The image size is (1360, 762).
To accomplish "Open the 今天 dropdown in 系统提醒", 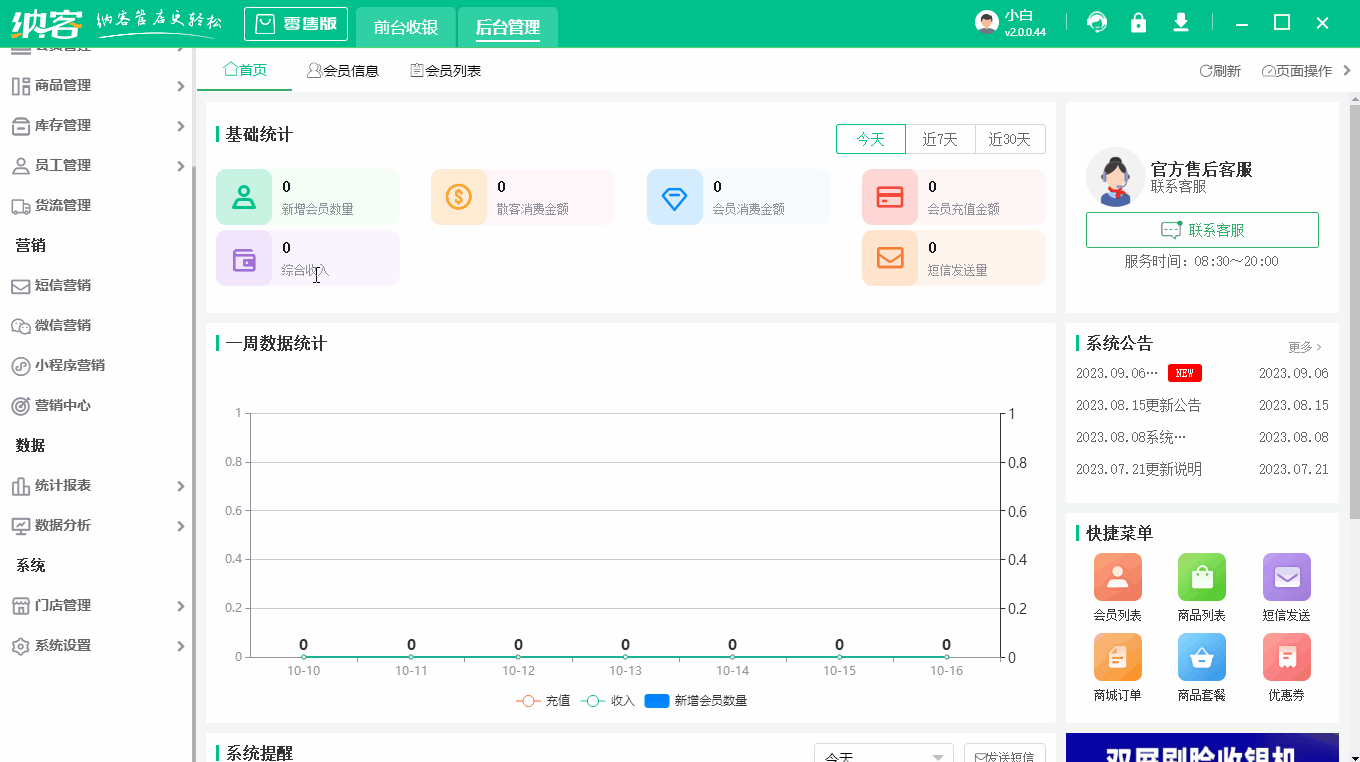I will click(x=882, y=757).
